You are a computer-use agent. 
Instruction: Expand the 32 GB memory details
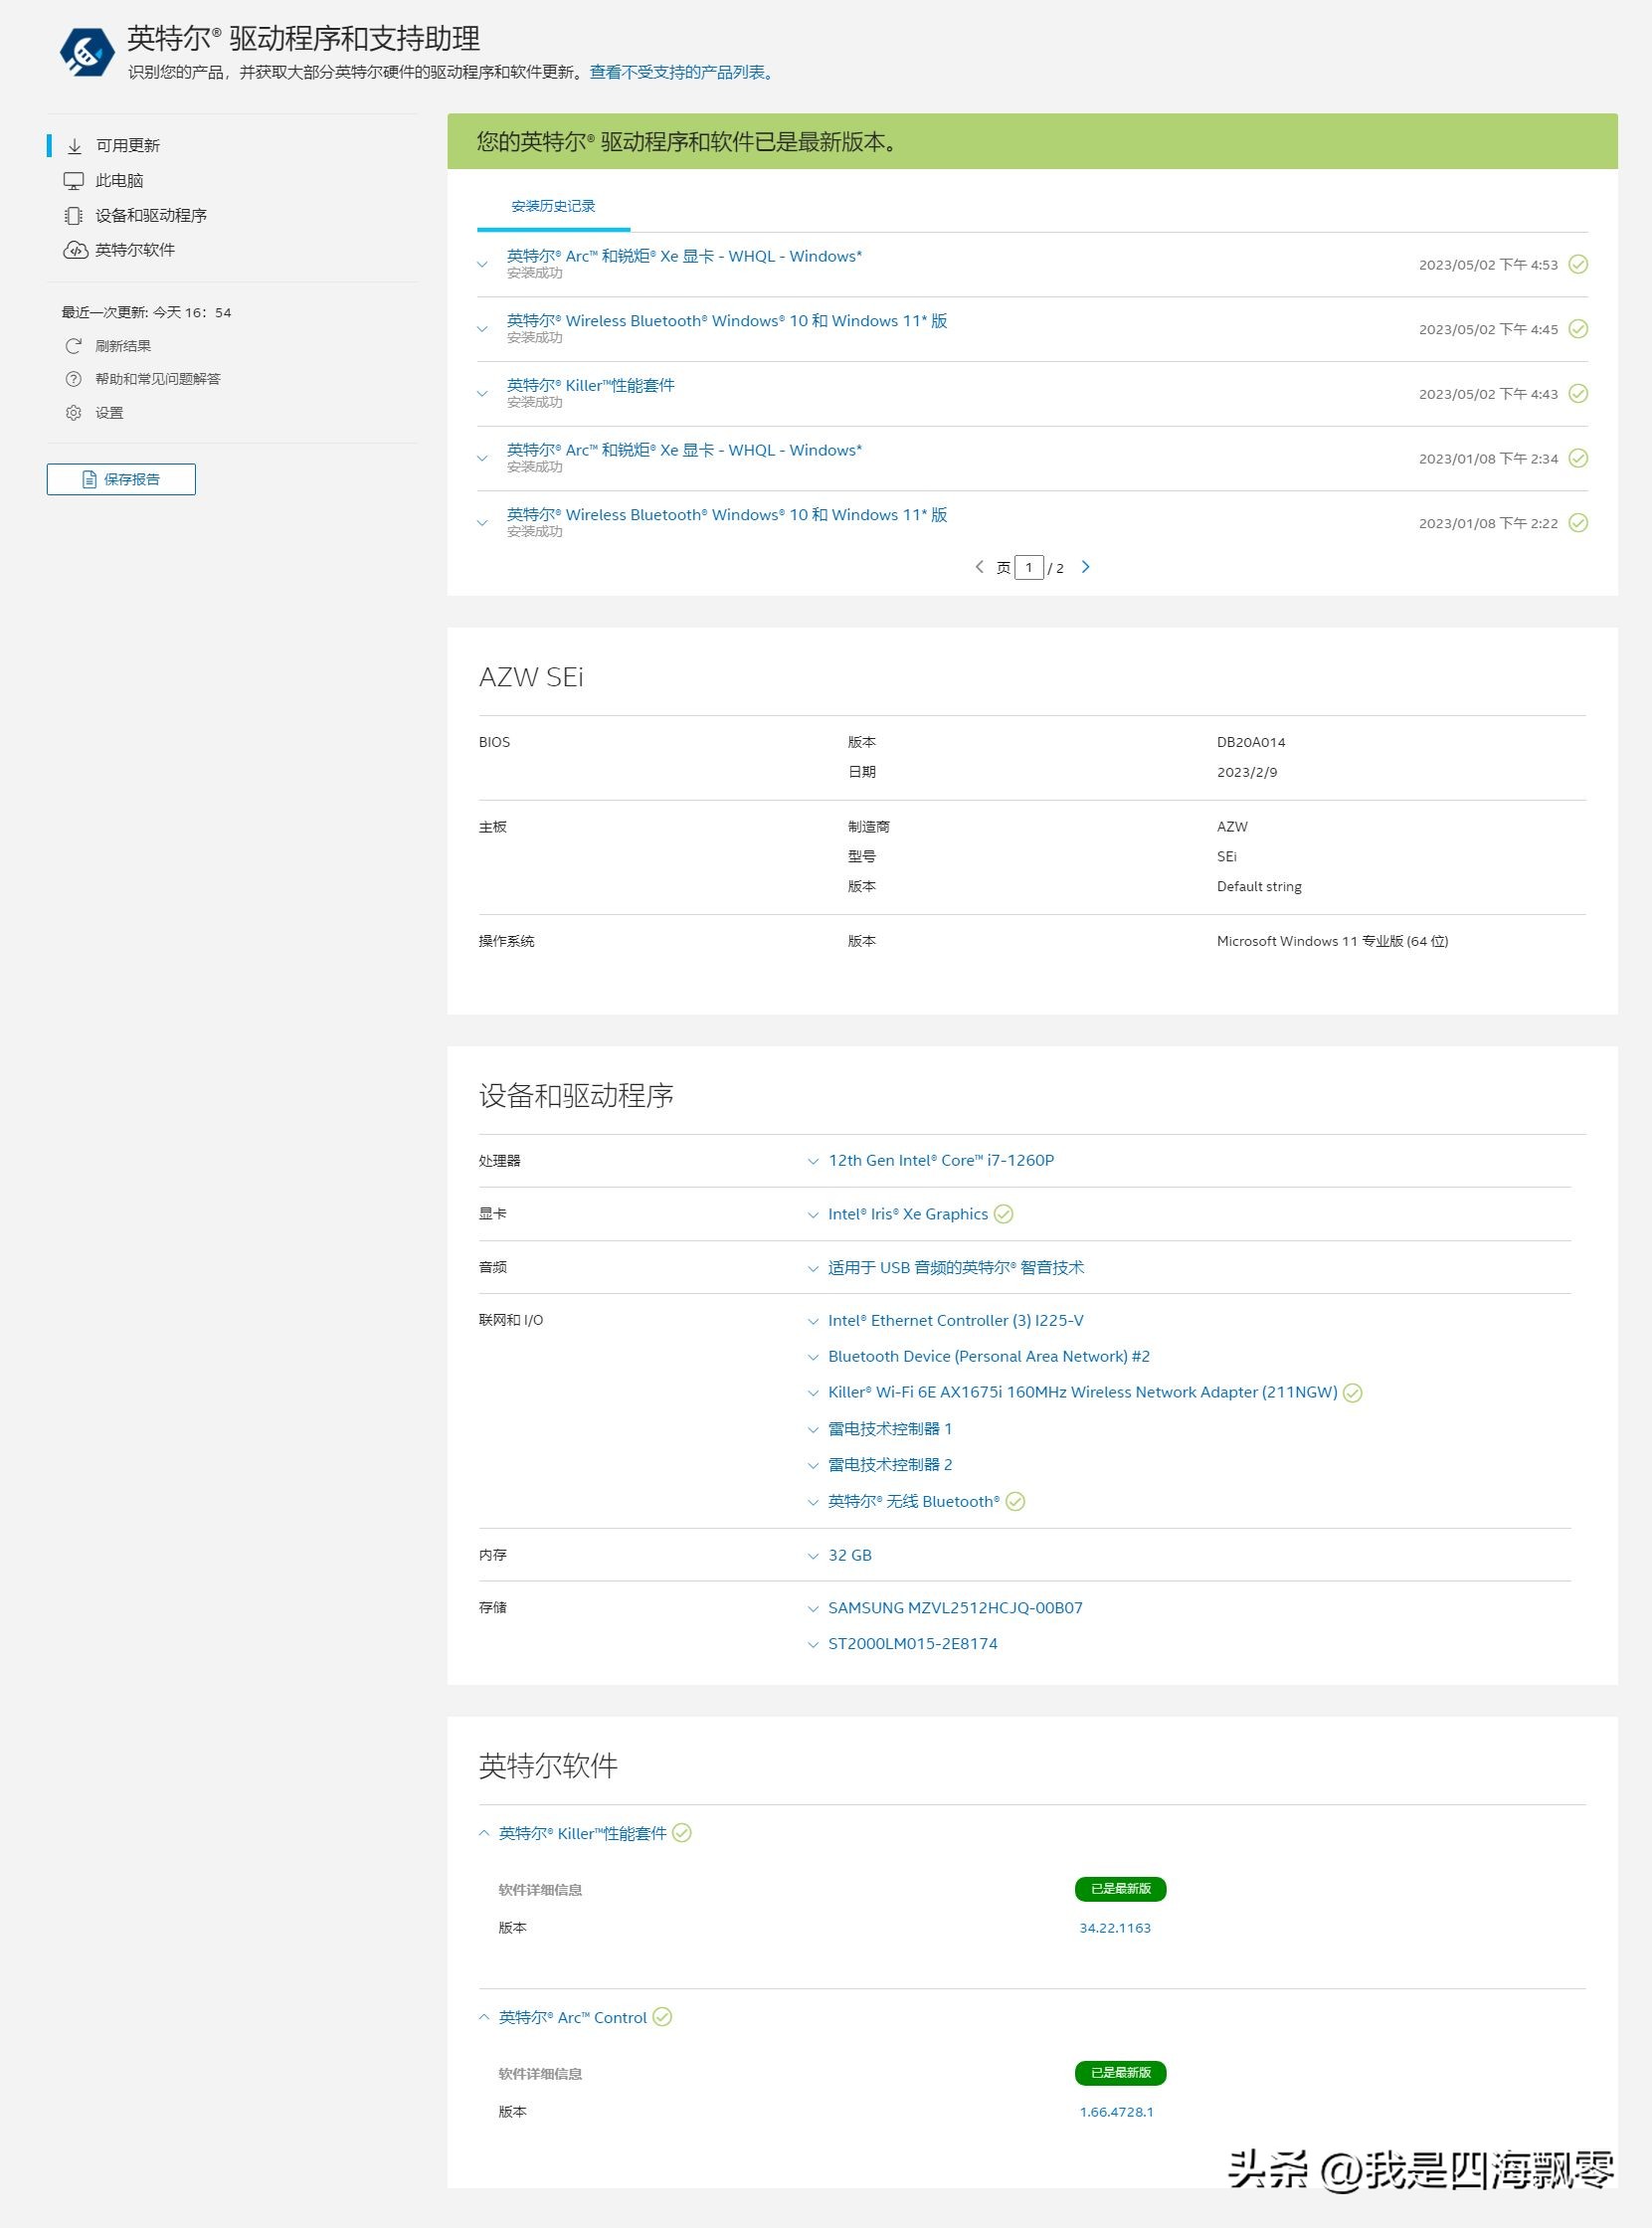coord(813,1556)
